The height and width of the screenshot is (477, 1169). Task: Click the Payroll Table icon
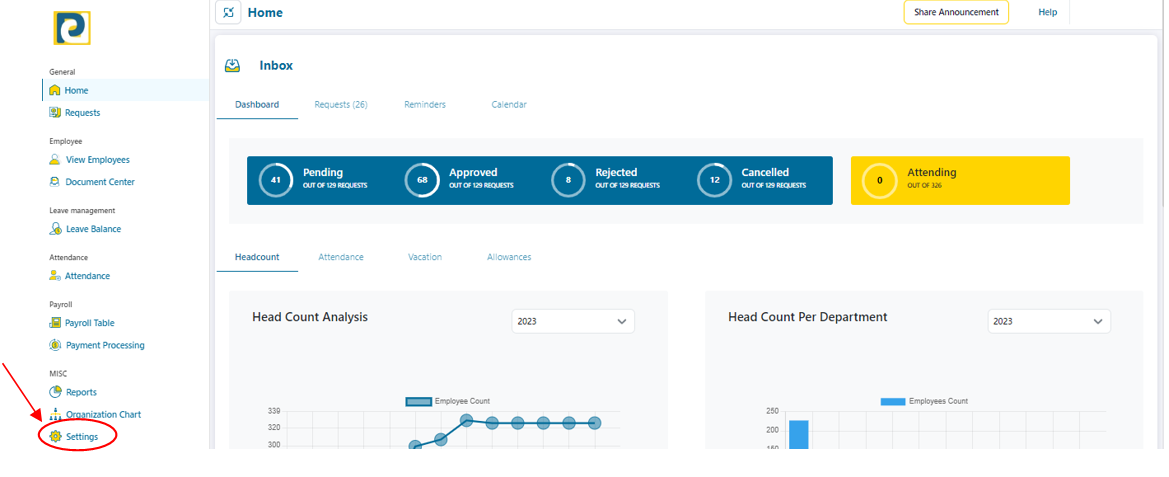tap(56, 323)
